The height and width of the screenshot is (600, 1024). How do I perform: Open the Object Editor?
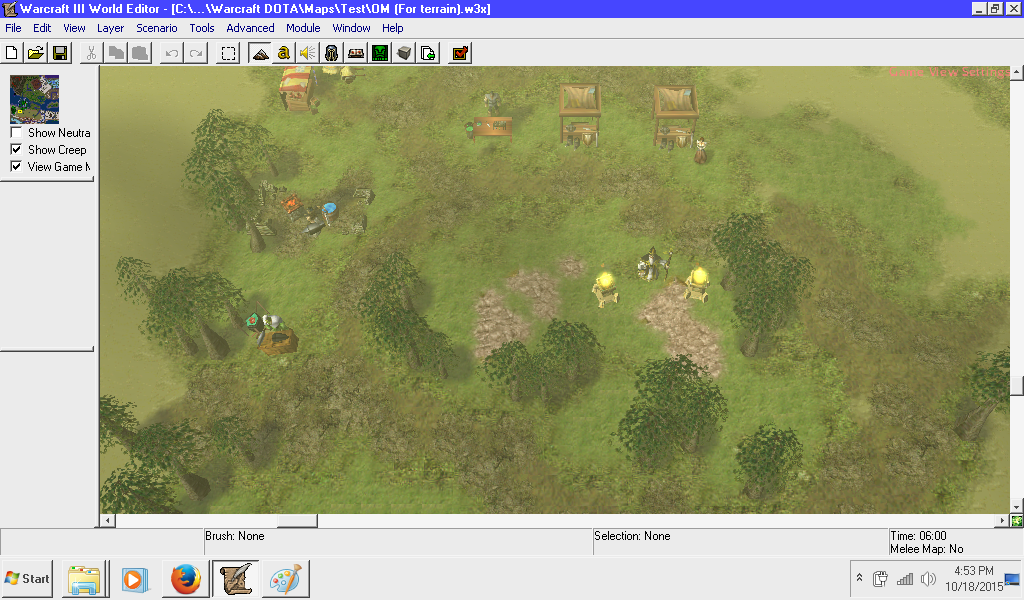332,53
